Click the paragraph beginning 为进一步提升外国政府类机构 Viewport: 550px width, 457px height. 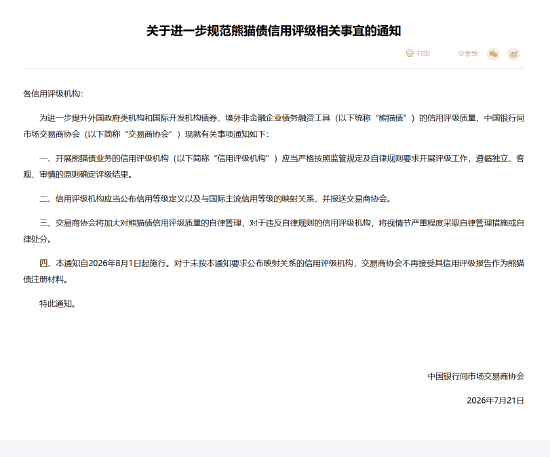click(274, 126)
